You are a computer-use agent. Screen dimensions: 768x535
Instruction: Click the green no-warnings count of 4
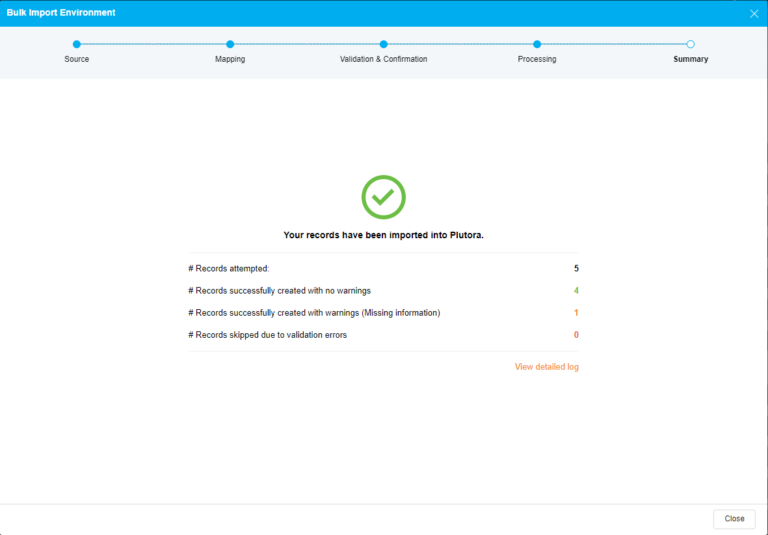point(576,291)
